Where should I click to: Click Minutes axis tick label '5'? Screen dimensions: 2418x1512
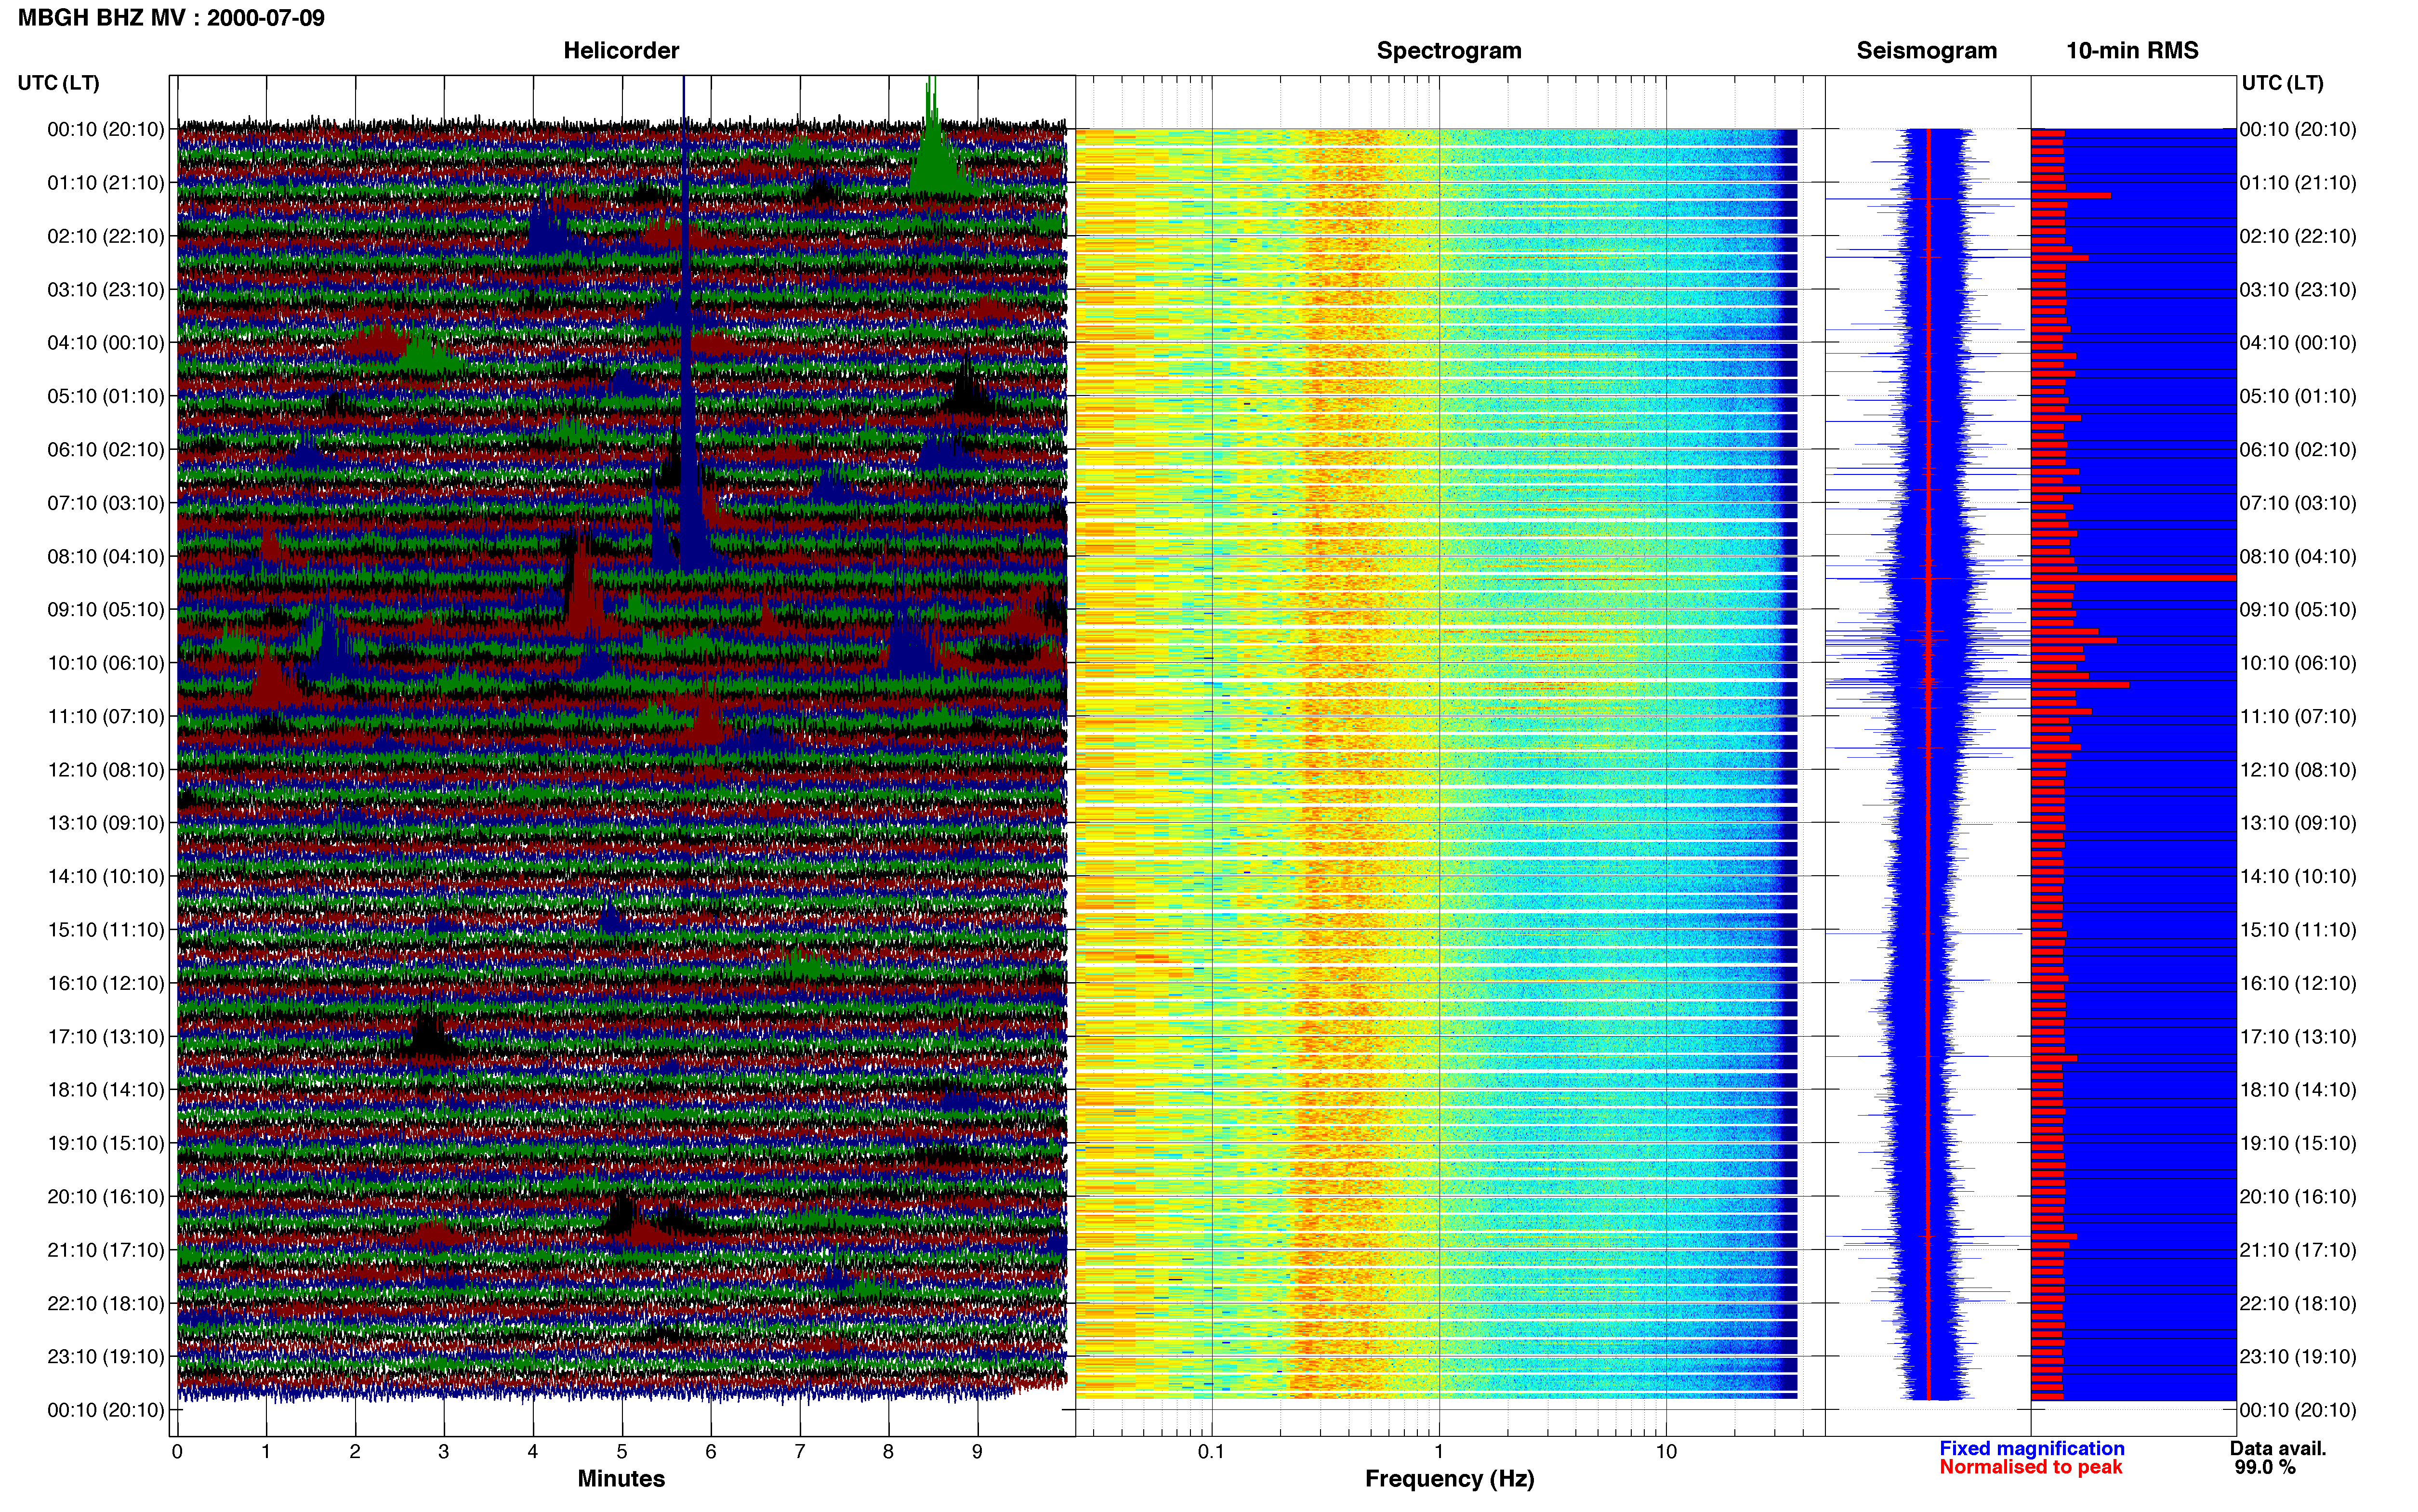point(622,1452)
